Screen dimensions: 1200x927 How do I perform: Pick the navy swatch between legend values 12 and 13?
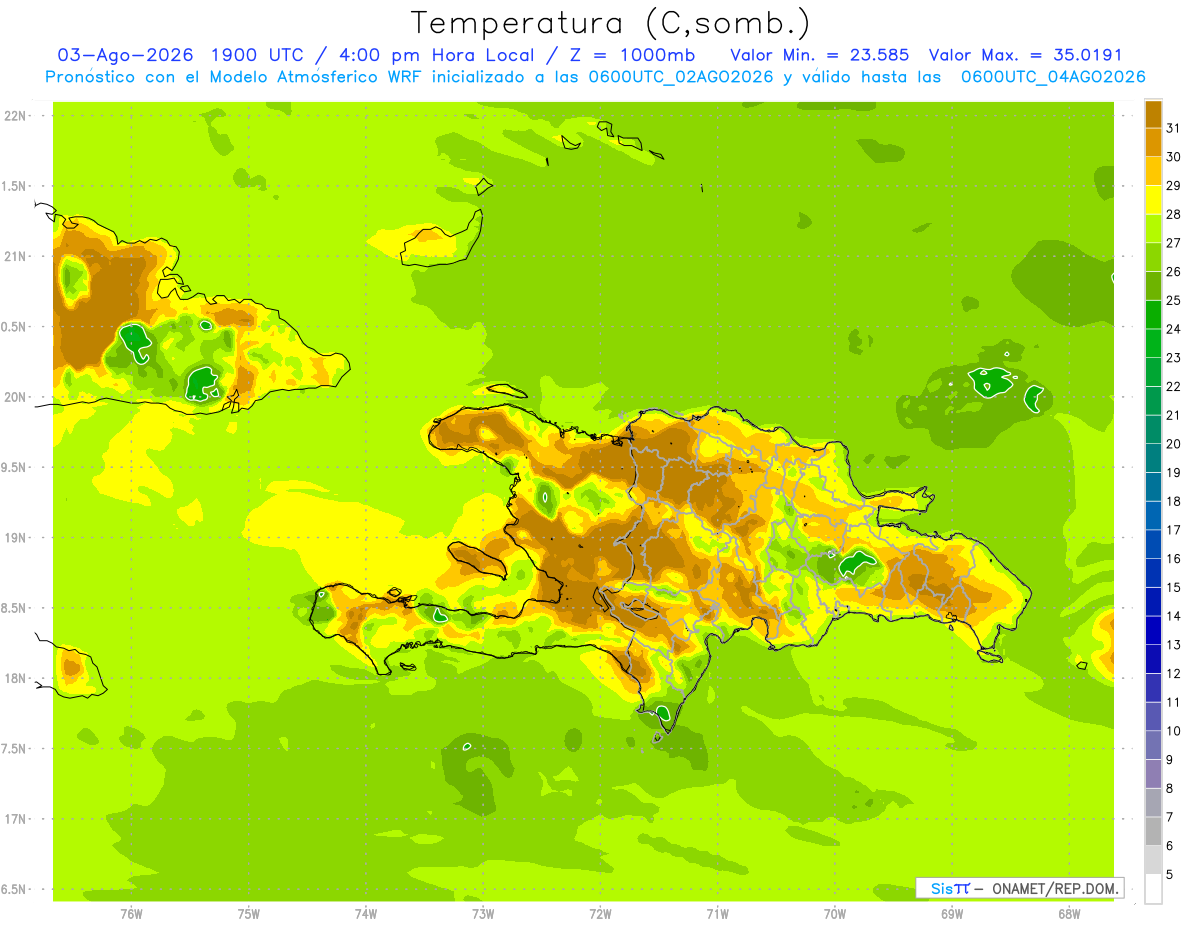pyautogui.click(x=1153, y=659)
